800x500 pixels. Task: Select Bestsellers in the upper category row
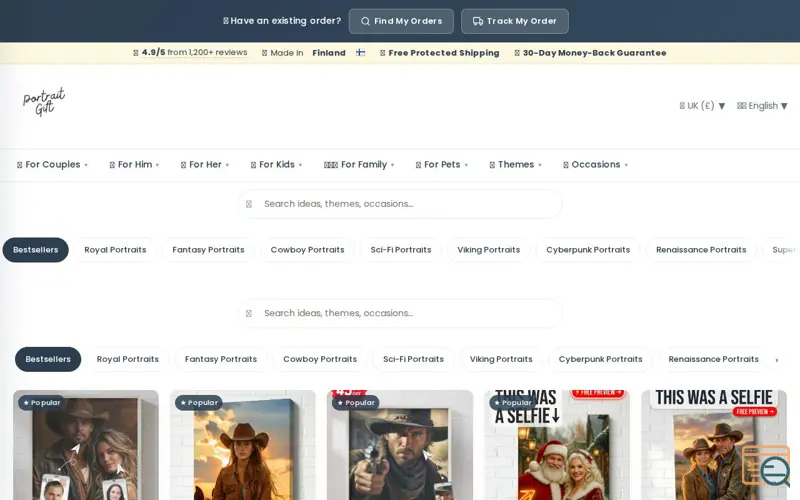pos(36,250)
